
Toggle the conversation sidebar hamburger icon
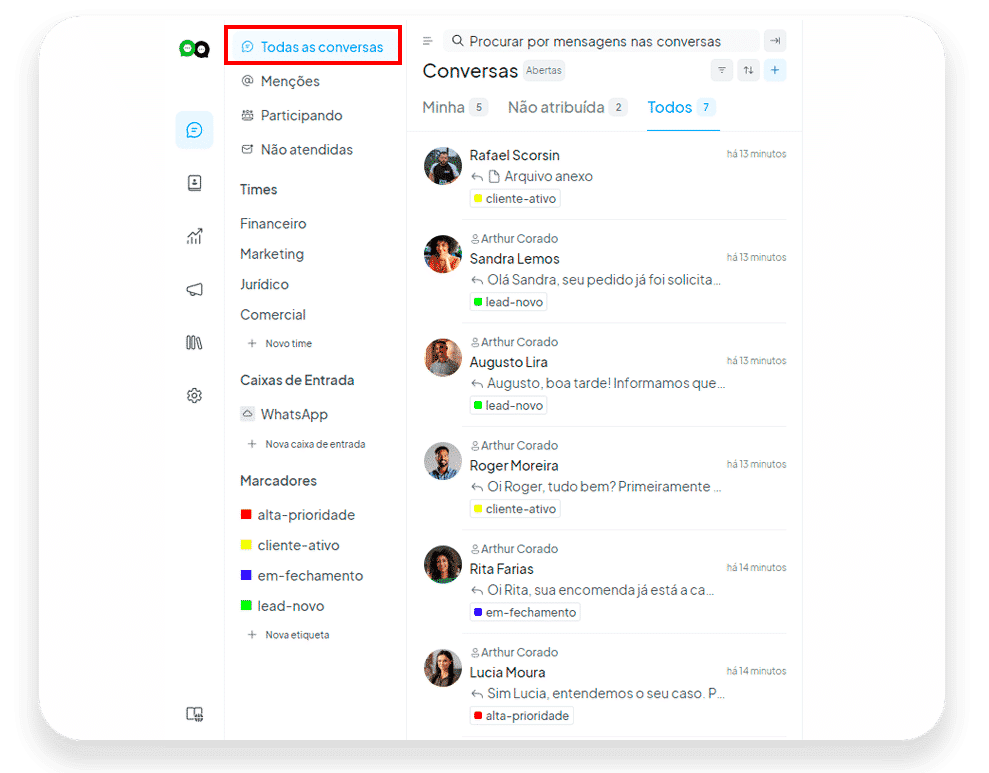(428, 41)
